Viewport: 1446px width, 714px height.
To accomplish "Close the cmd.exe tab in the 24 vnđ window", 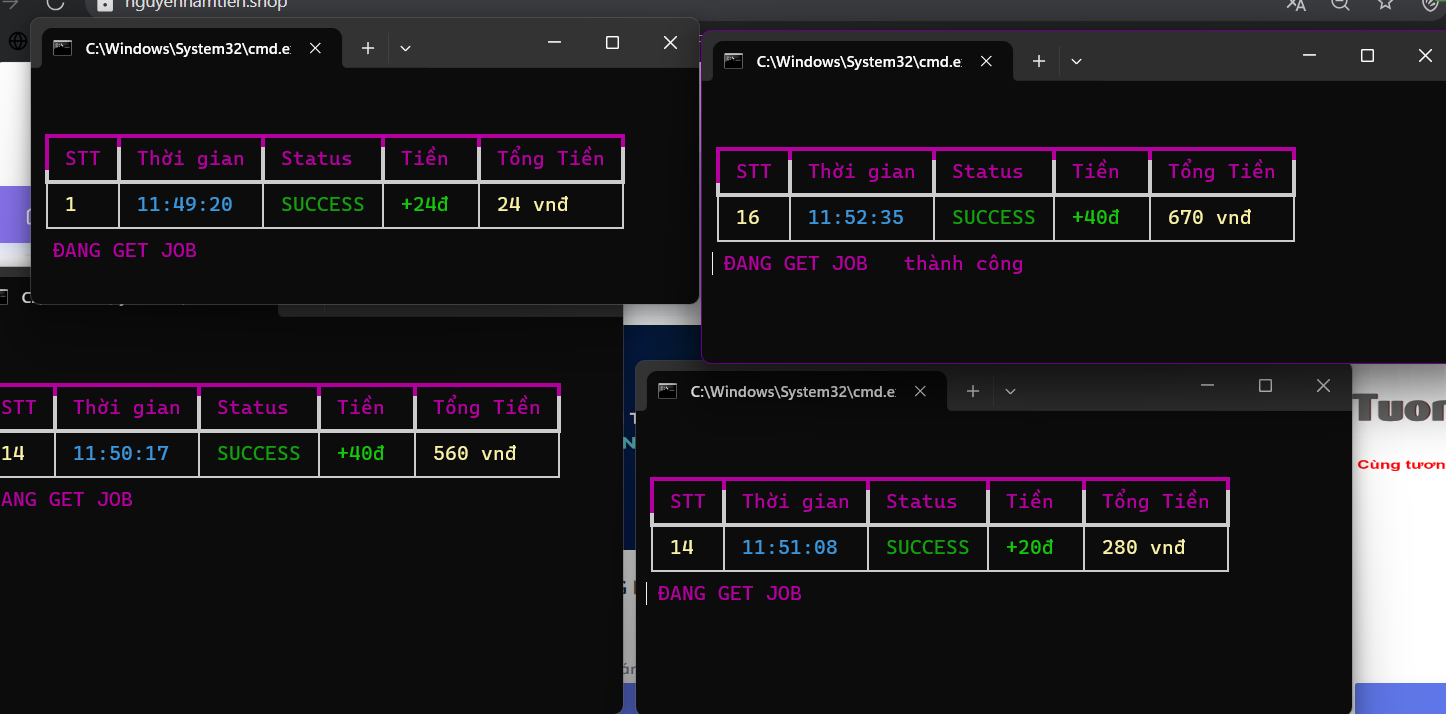I will click(315, 48).
